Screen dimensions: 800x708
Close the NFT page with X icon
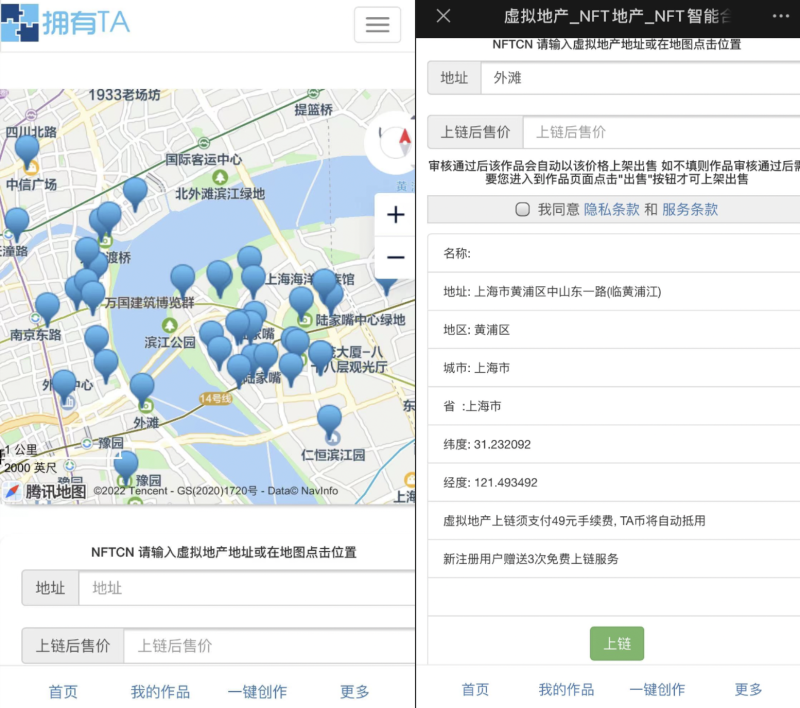pyautogui.click(x=443, y=16)
